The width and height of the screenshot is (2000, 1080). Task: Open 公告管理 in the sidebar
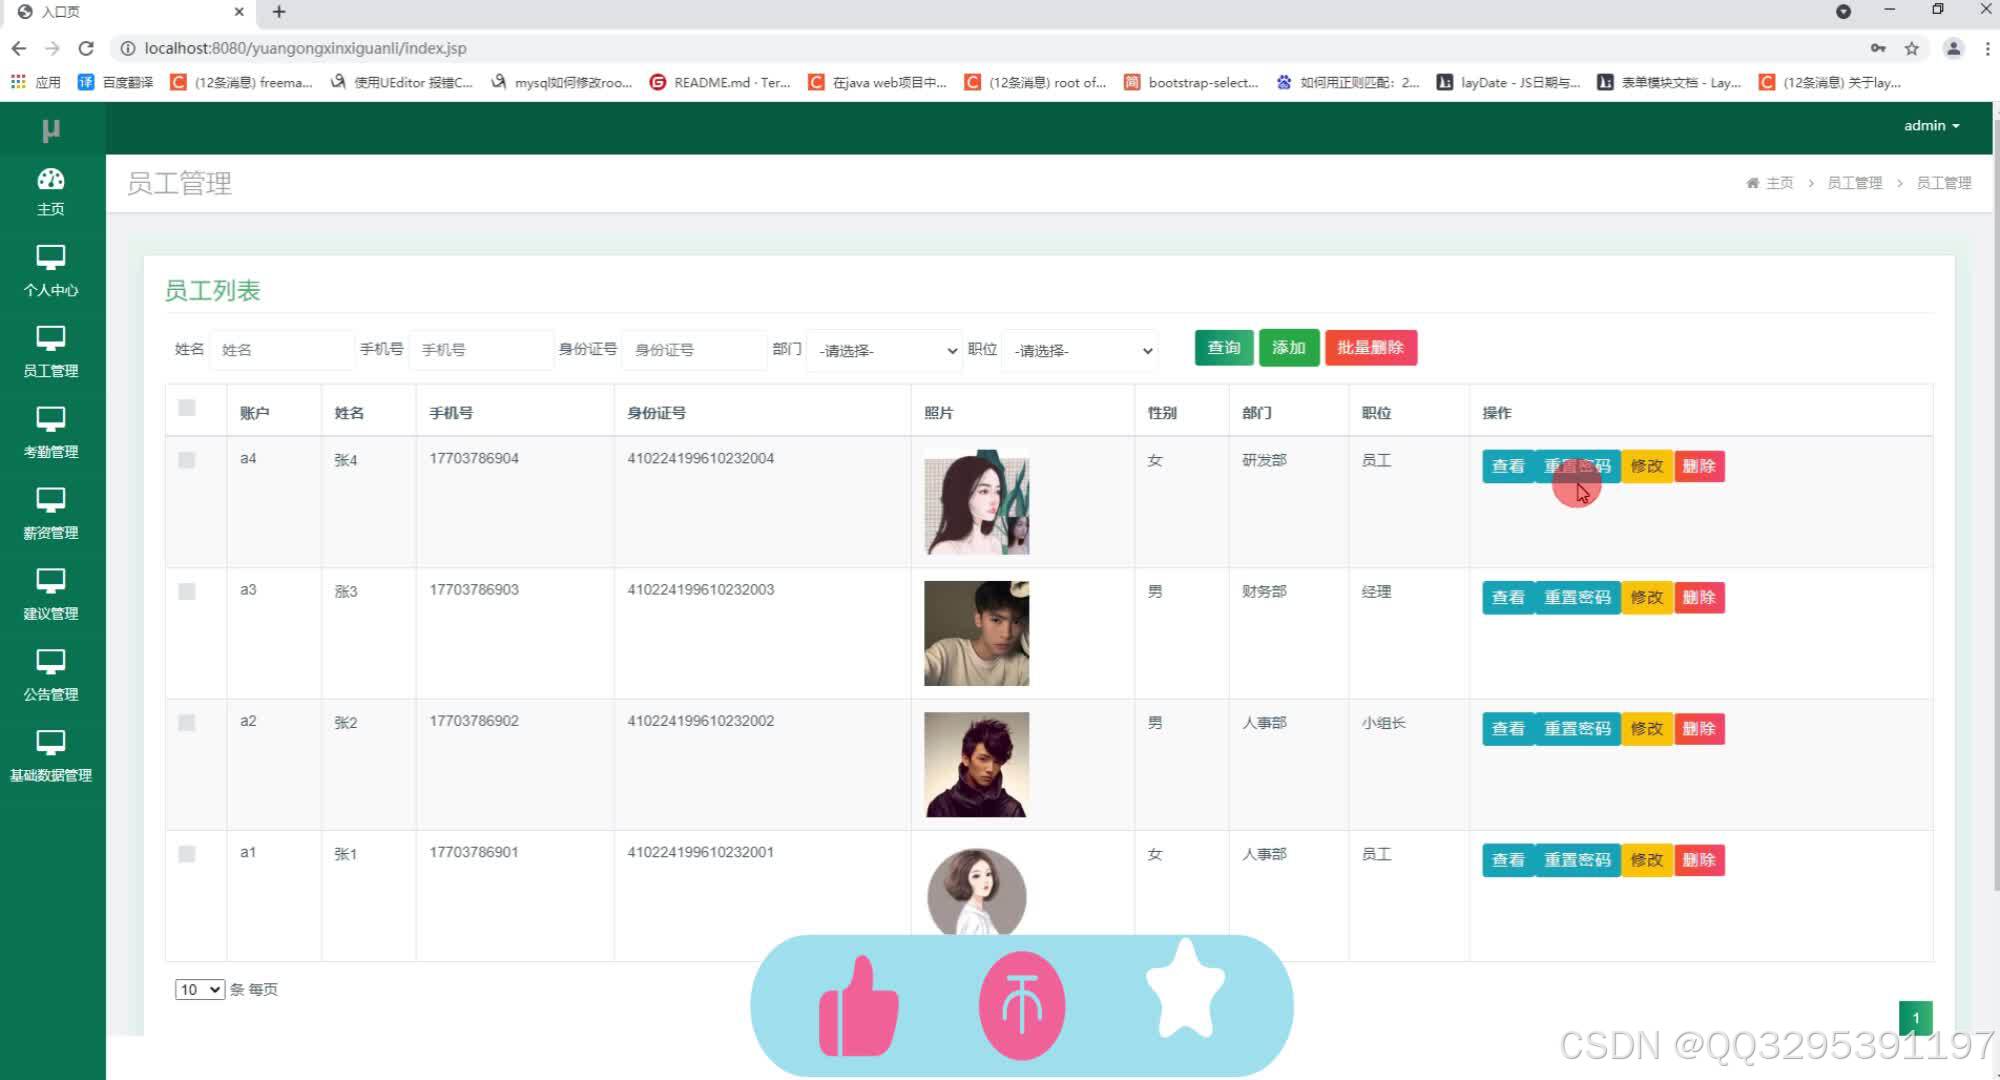click(51, 676)
